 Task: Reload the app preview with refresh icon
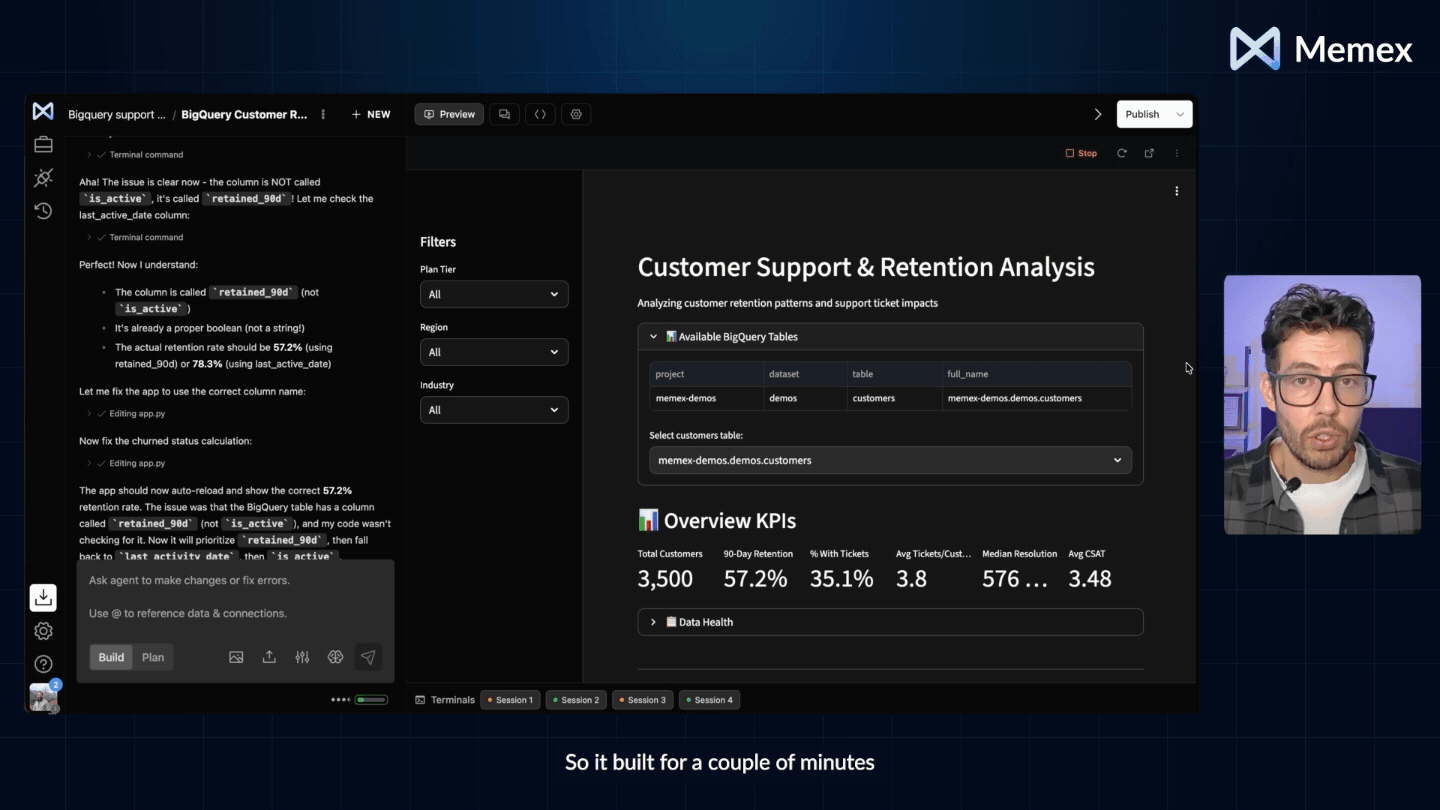click(x=1121, y=153)
